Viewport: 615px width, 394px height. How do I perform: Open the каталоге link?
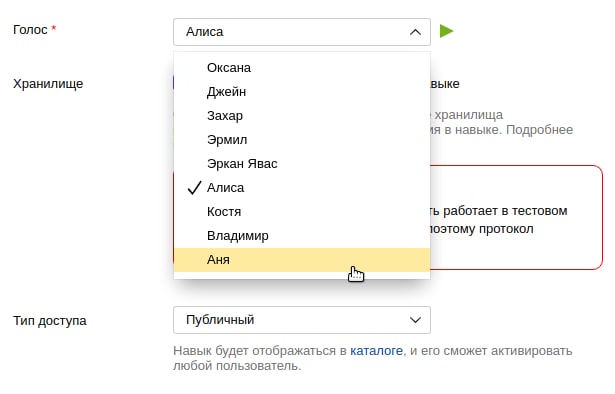pyautogui.click(x=376, y=350)
